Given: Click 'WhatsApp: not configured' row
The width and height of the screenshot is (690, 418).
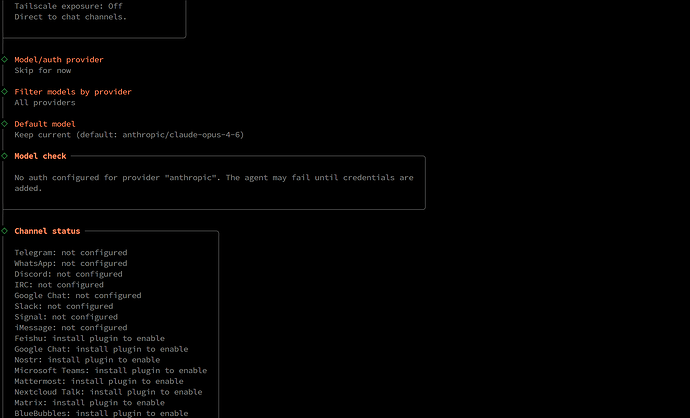Looking at the screenshot, I should [x=71, y=263].
